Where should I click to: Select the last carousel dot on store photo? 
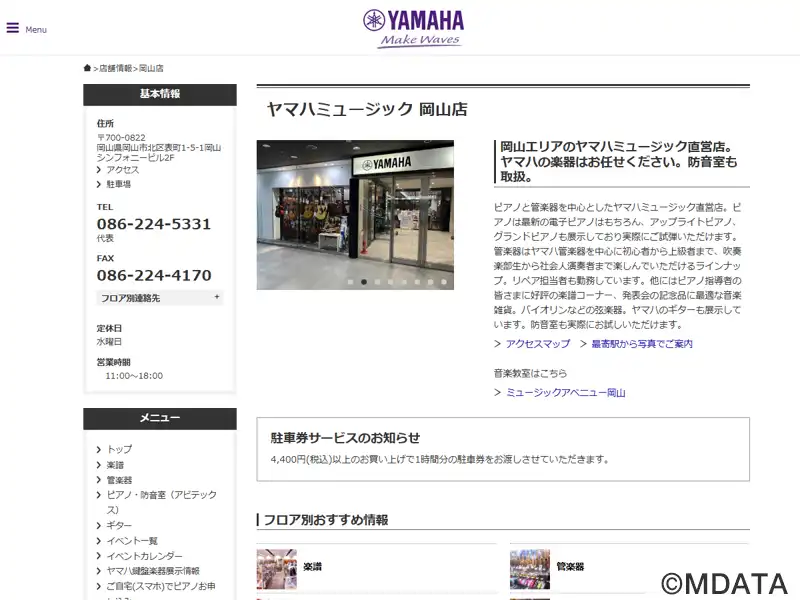click(x=444, y=282)
